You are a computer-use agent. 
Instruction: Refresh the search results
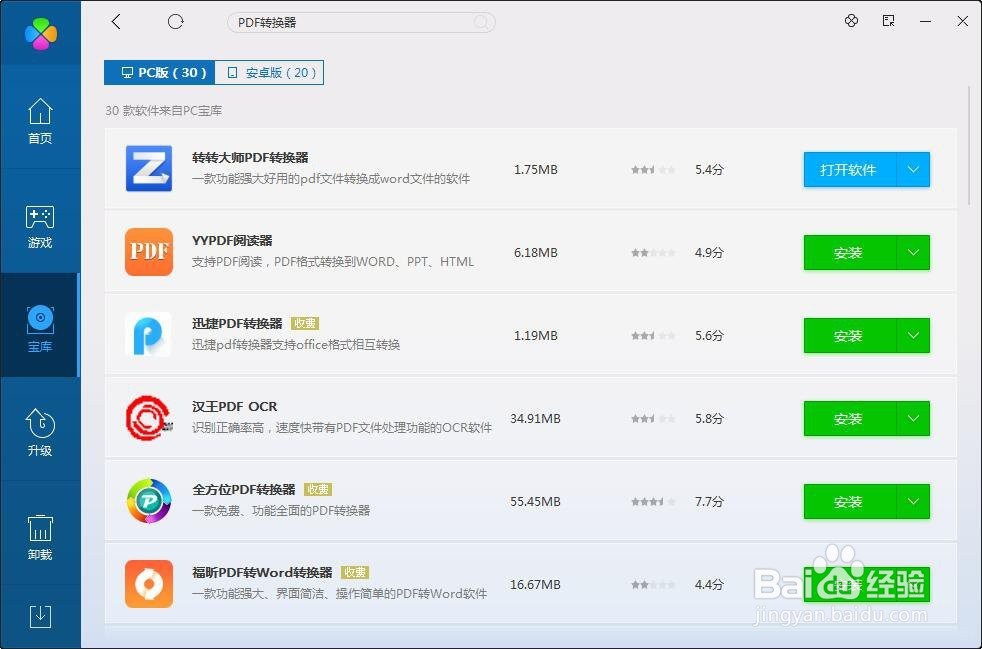tap(175, 21)
